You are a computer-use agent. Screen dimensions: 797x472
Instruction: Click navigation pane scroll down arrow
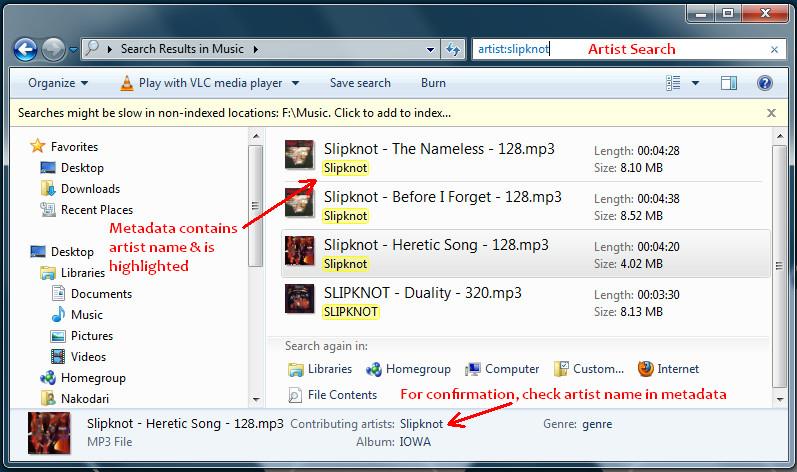pyautogui.click(x=256, y=400)
